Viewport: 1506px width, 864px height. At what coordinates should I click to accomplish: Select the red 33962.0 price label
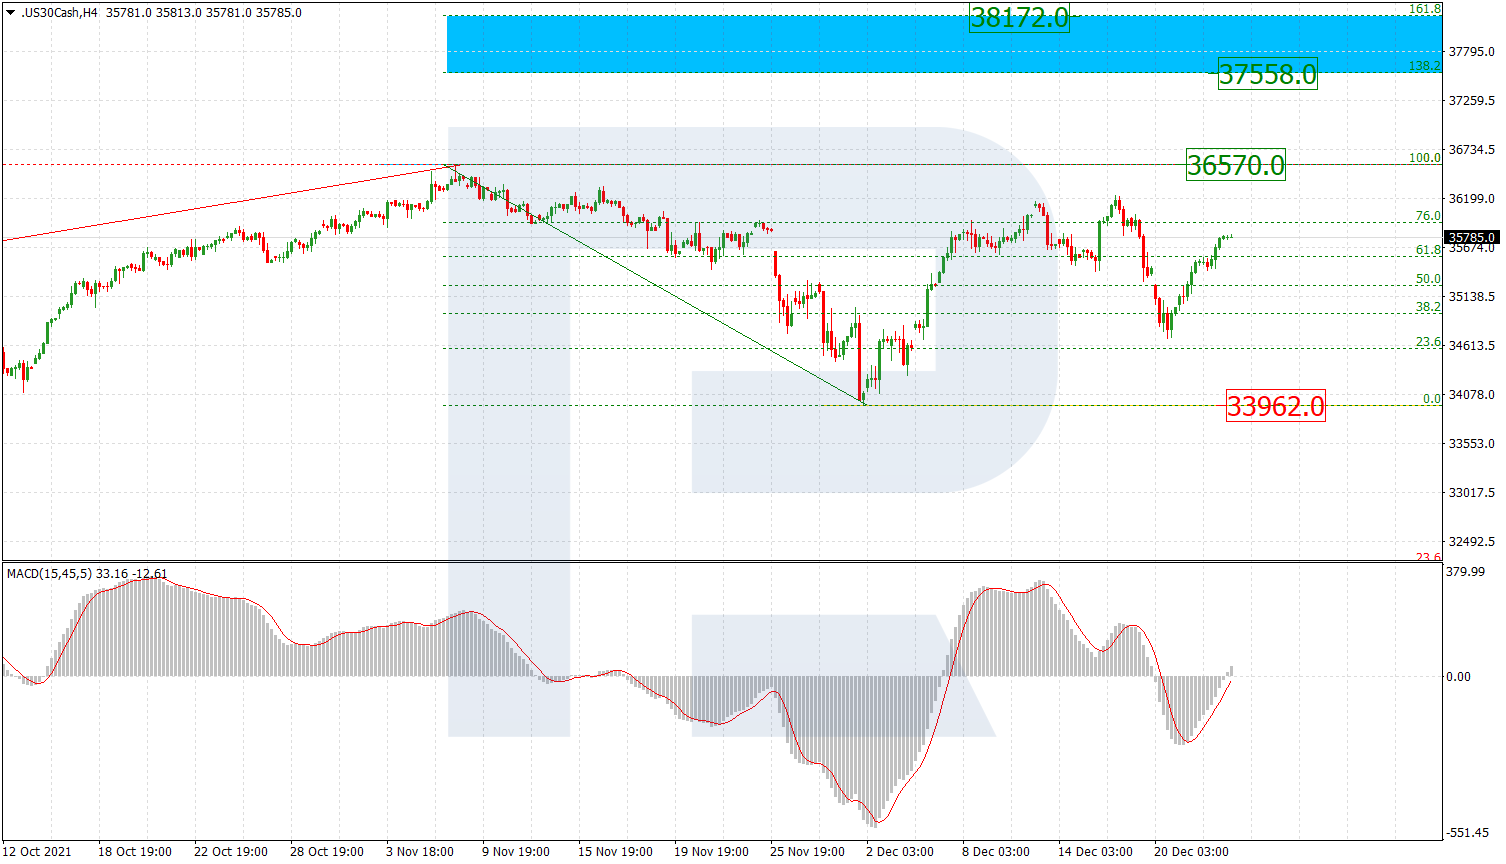click(x=1275, y=406)
